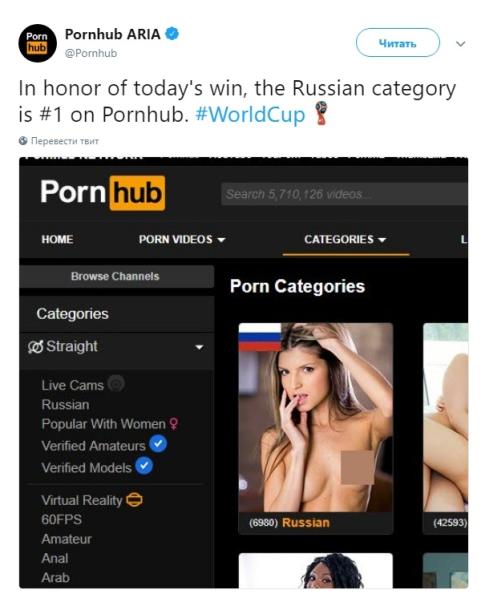Screen dimensions: 485x598
Task: Go to the HOME navigation item
Action: (57, 239)
